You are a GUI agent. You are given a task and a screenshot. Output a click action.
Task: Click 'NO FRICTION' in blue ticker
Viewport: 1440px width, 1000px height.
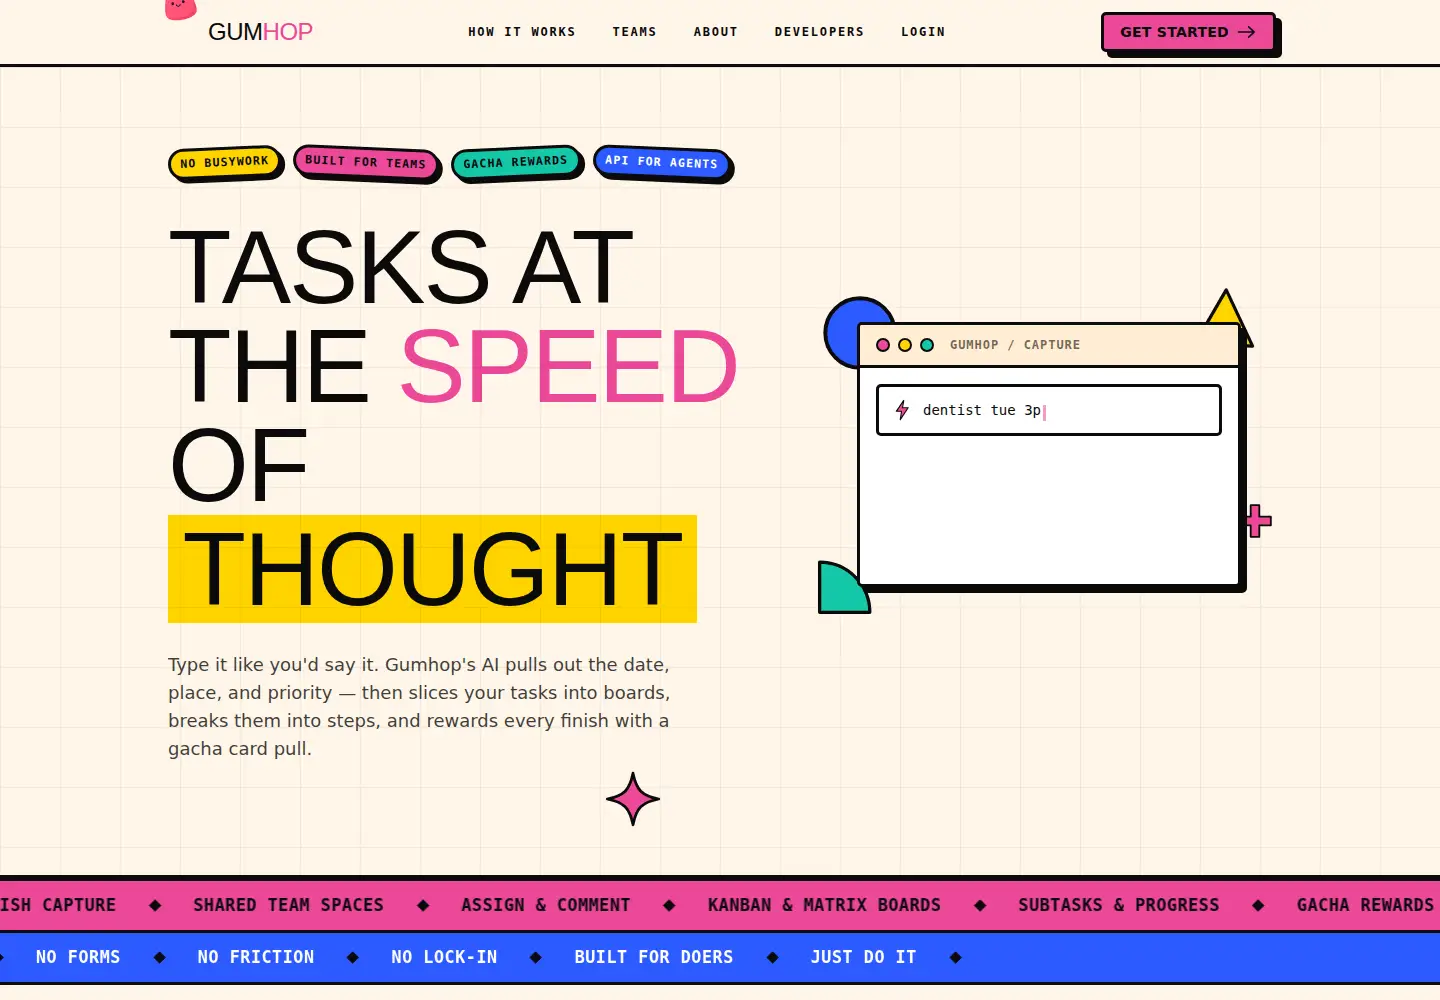coord(256,957)
